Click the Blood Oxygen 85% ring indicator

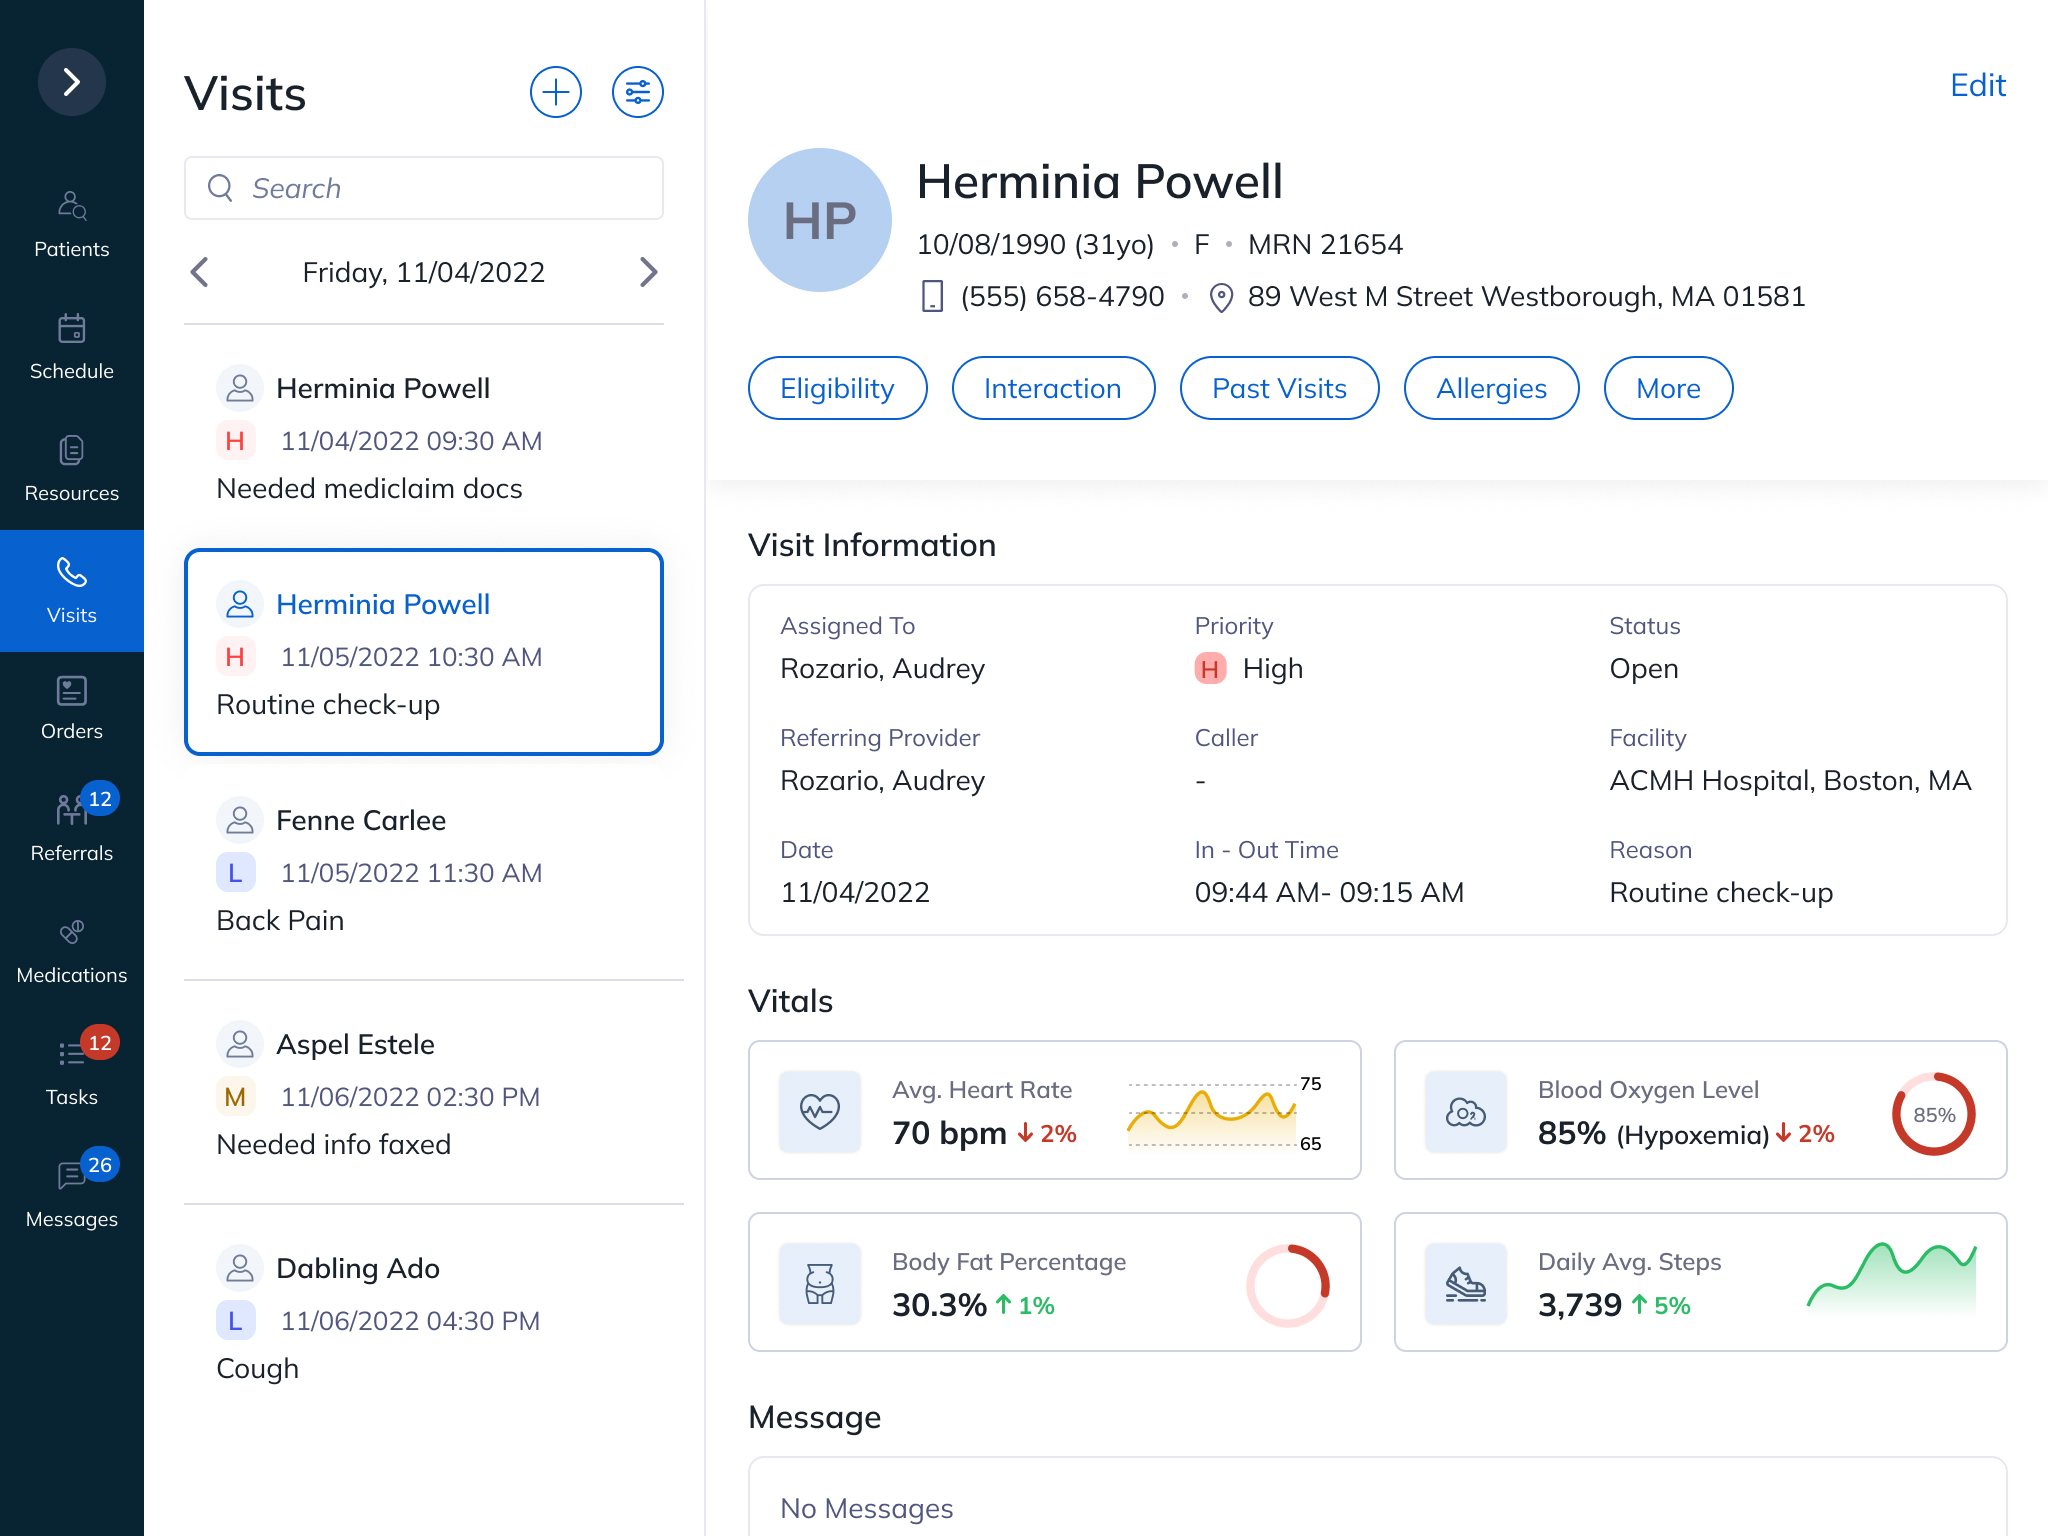pos(1933,1114)
